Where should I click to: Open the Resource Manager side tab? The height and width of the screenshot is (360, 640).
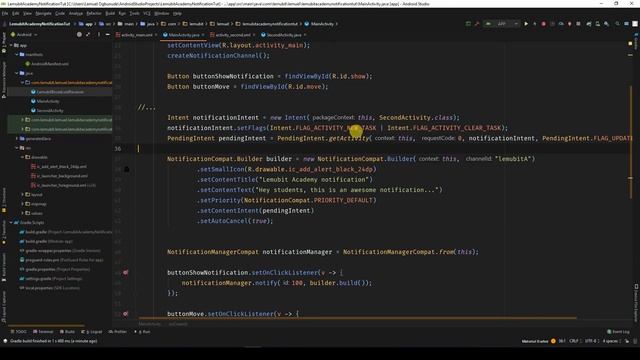pos(4,80)
